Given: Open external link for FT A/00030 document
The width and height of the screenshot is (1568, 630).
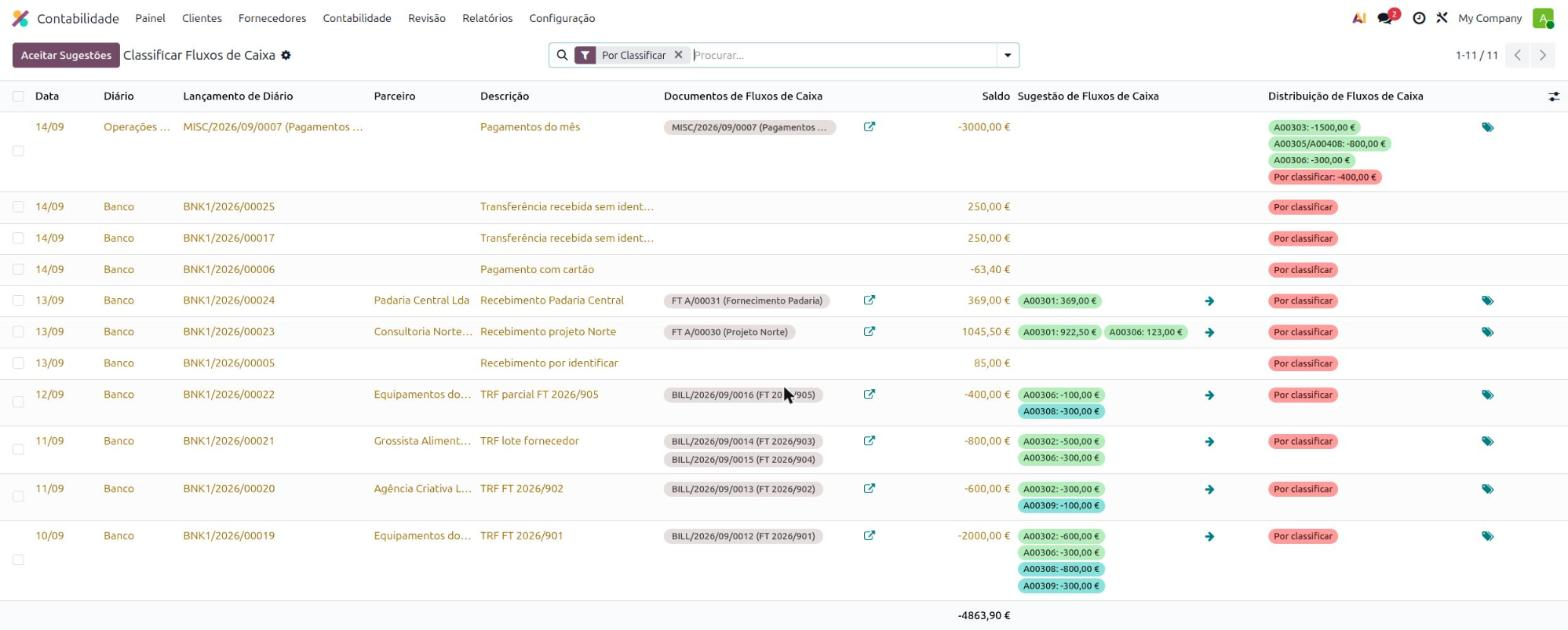Looking at the screenshot, I should click(869, 331).
